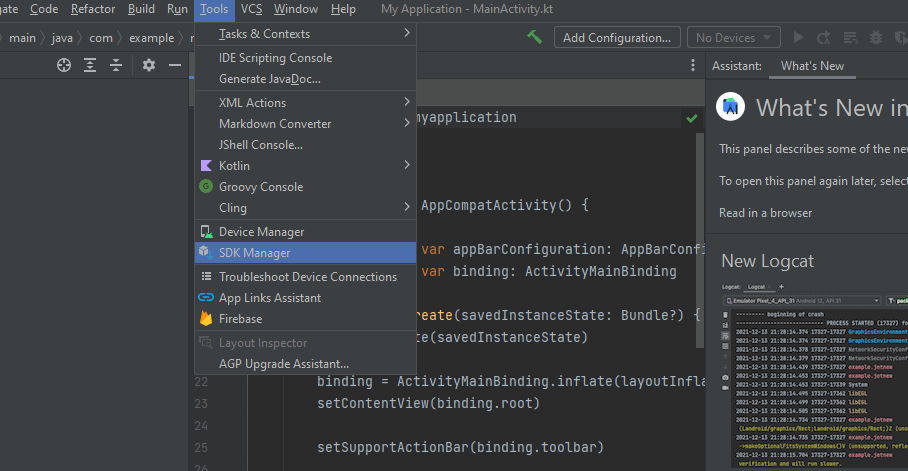The width and height of the screenshot is (908, 471).
Task: Click the green checkmark inspection indicator
Action: [x=691, y=118]
